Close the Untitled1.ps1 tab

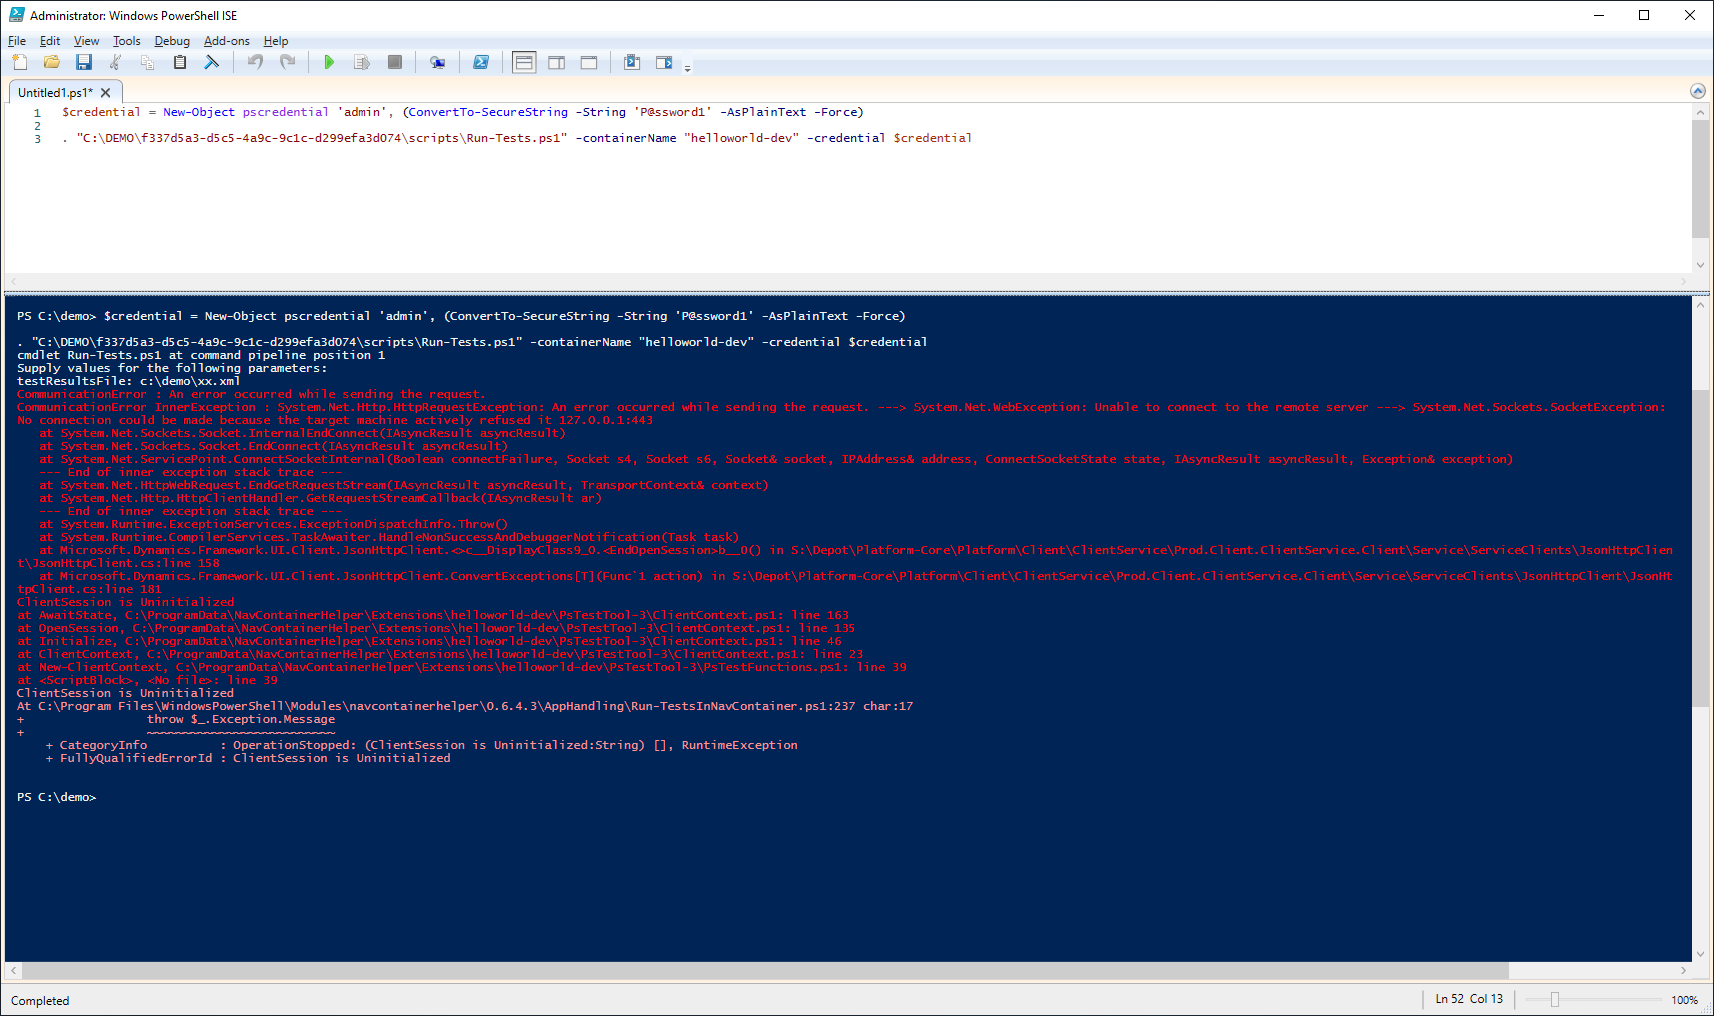click(x=106, y=92)
